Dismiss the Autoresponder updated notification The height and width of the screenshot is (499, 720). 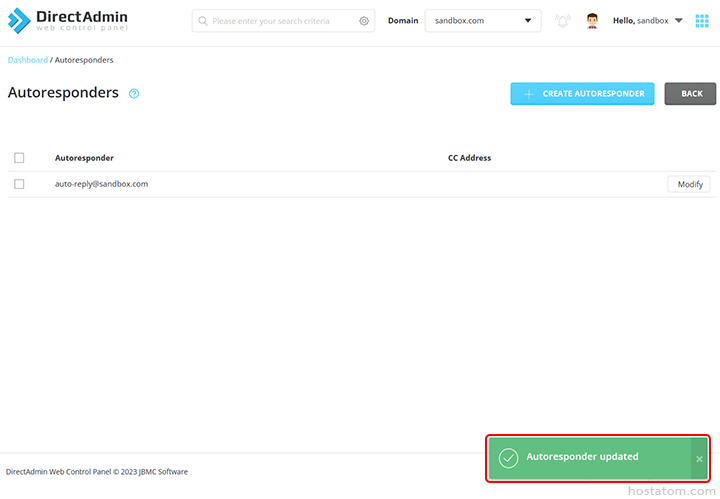699,459
